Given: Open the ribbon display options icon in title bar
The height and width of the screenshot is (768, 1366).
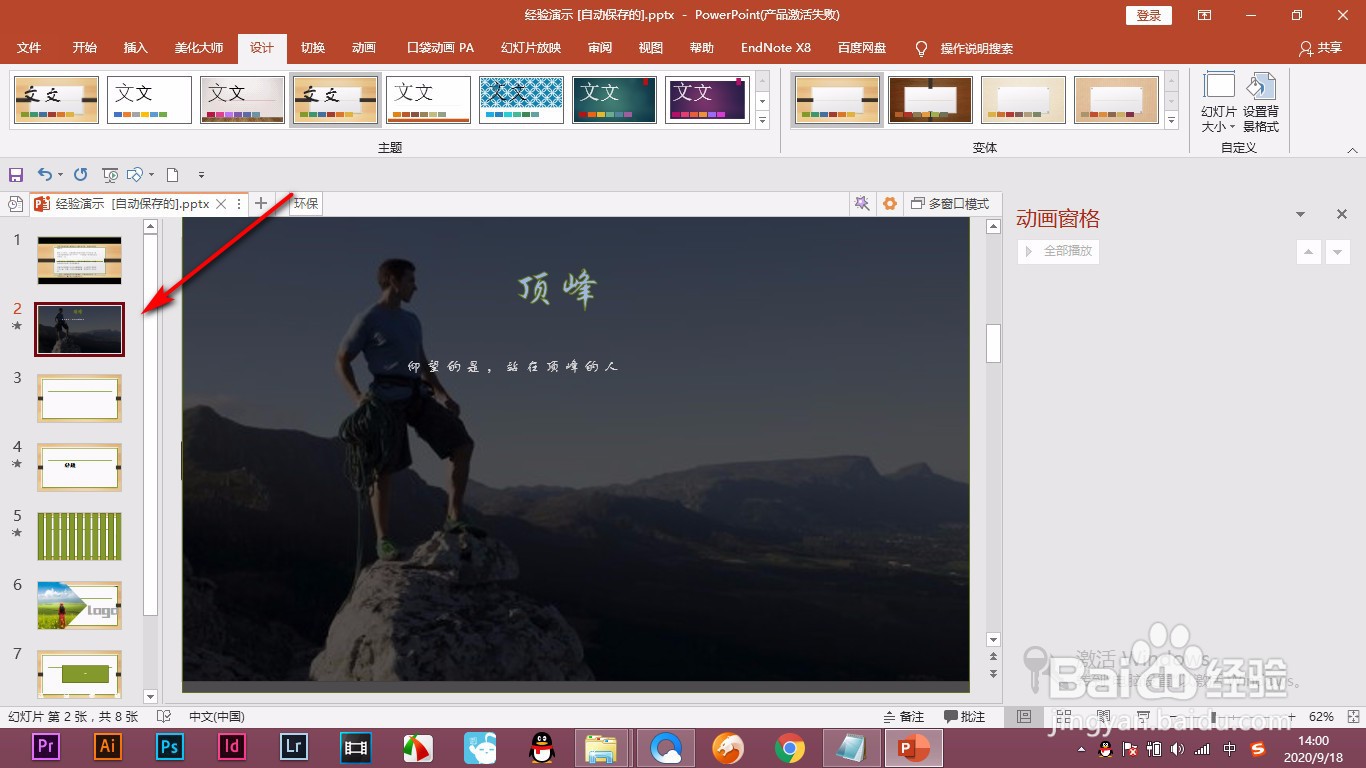Looking at the screenshot, I should click(1204, 15).
